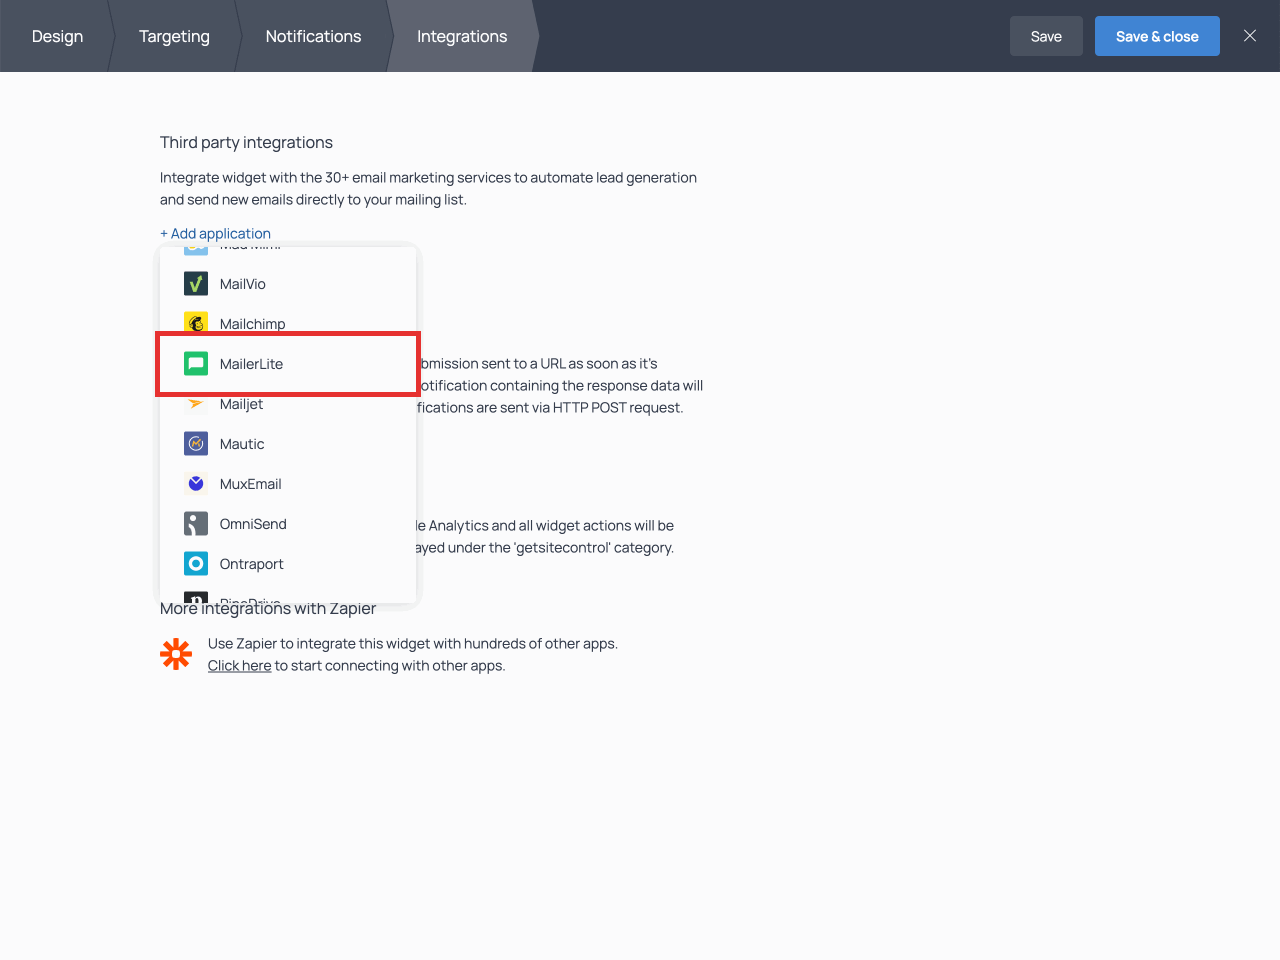Click the MuxEmail icon

tap(196, 483)
